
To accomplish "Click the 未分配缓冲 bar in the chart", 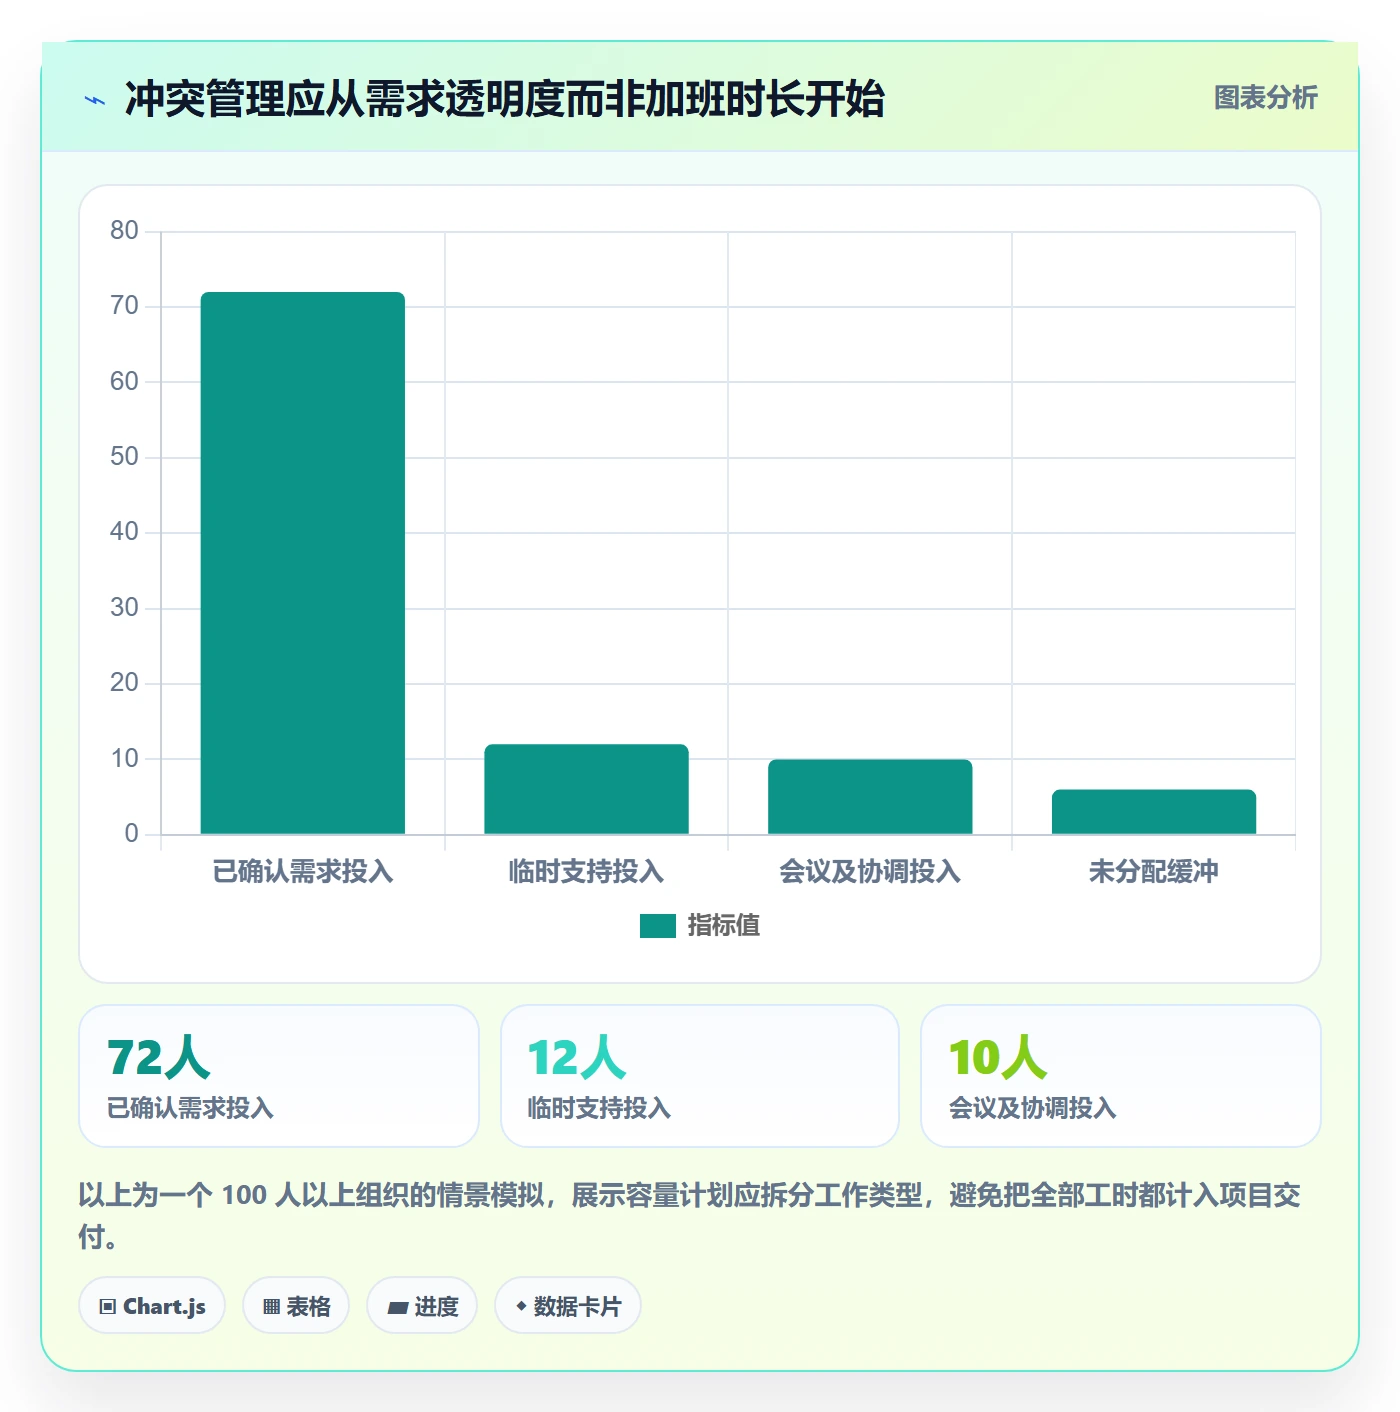I will pyautogui.click(x=1154, y=812).
